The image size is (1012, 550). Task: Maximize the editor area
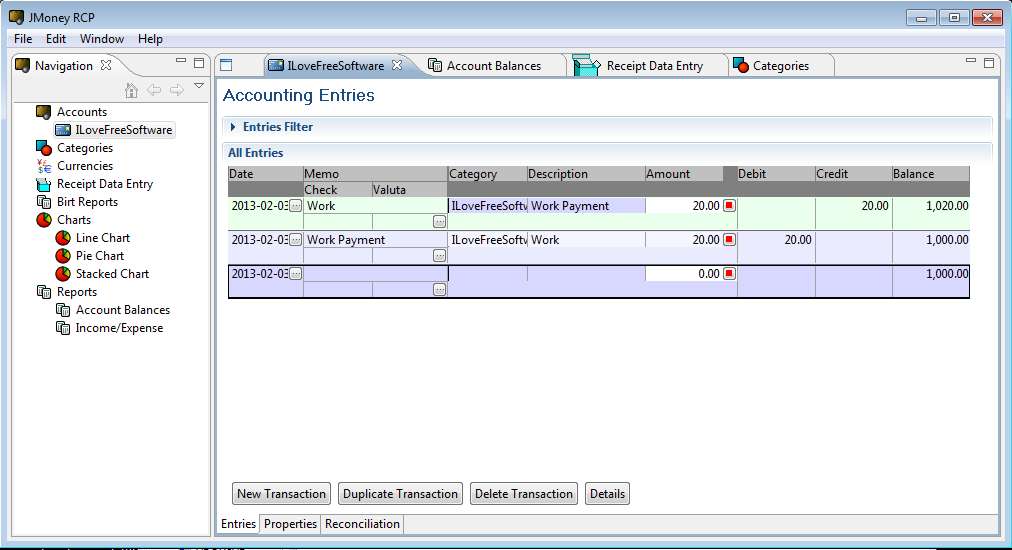[x=989, y=63]
